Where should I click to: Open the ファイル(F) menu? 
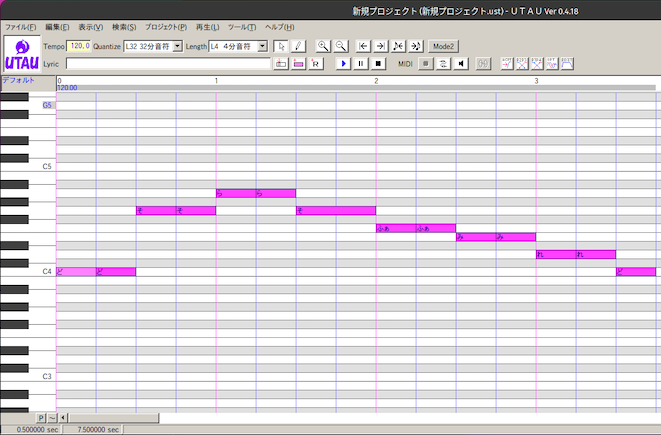[20, 26]
